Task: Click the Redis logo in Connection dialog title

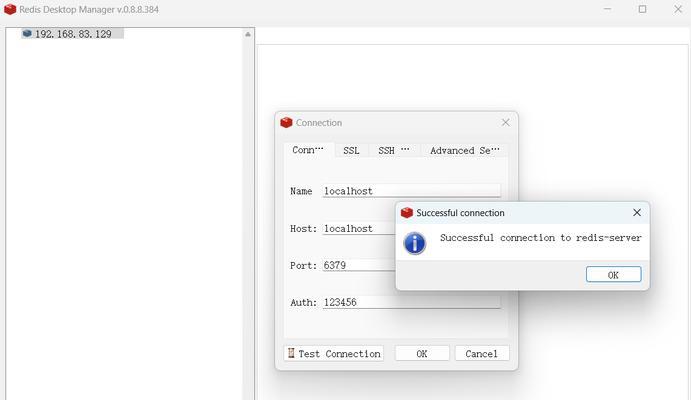Action: [x=286, y=122]
